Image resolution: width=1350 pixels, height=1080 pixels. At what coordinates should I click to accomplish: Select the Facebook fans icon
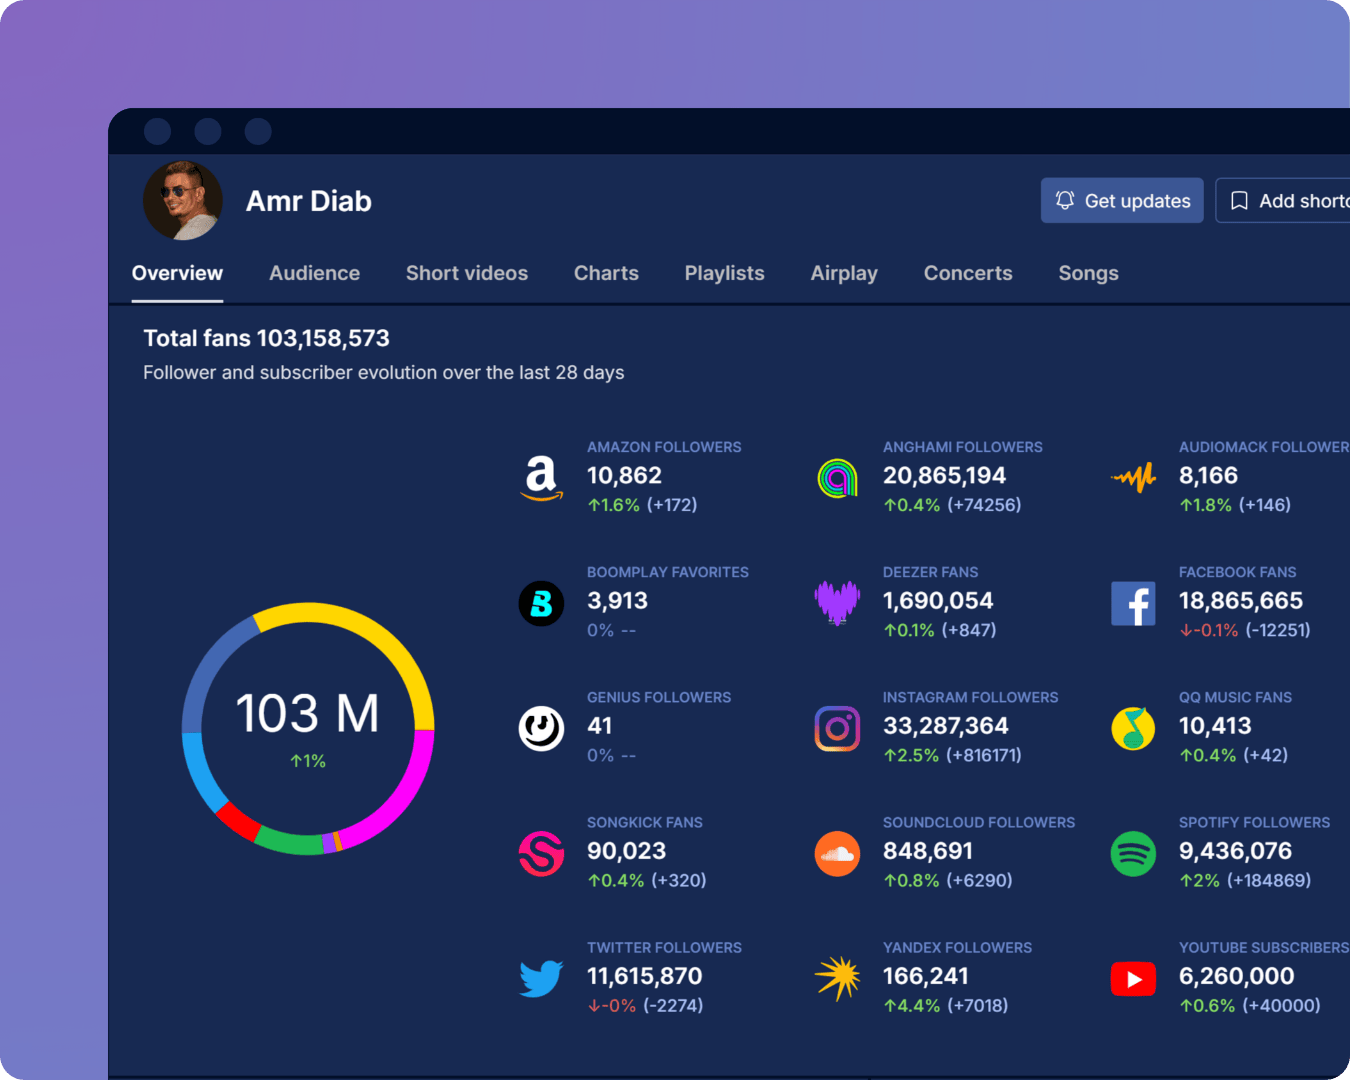[x=1133, y=603]
